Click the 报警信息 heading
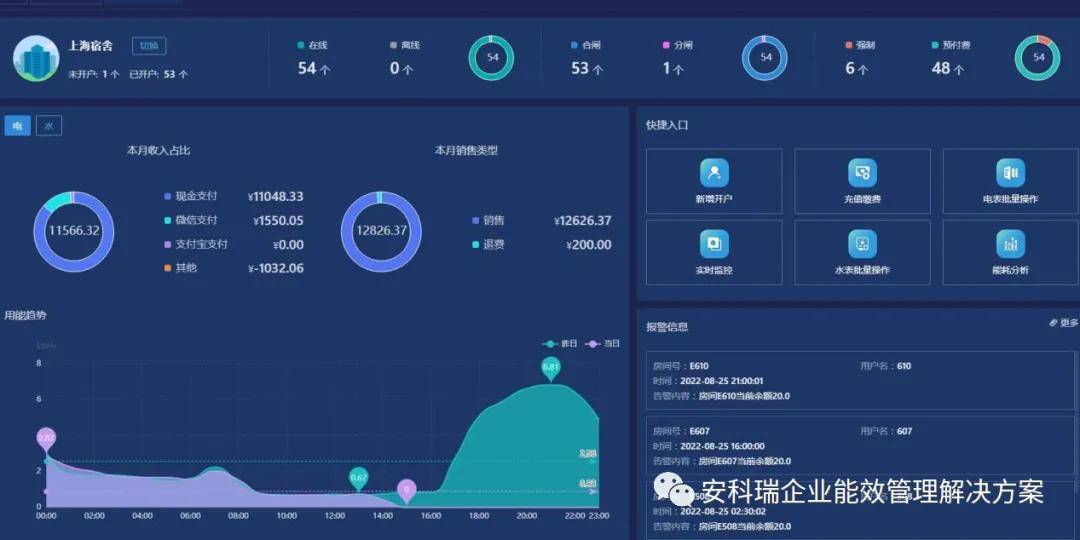Viewport: 1080px width, 540px height. coord(667,327)
